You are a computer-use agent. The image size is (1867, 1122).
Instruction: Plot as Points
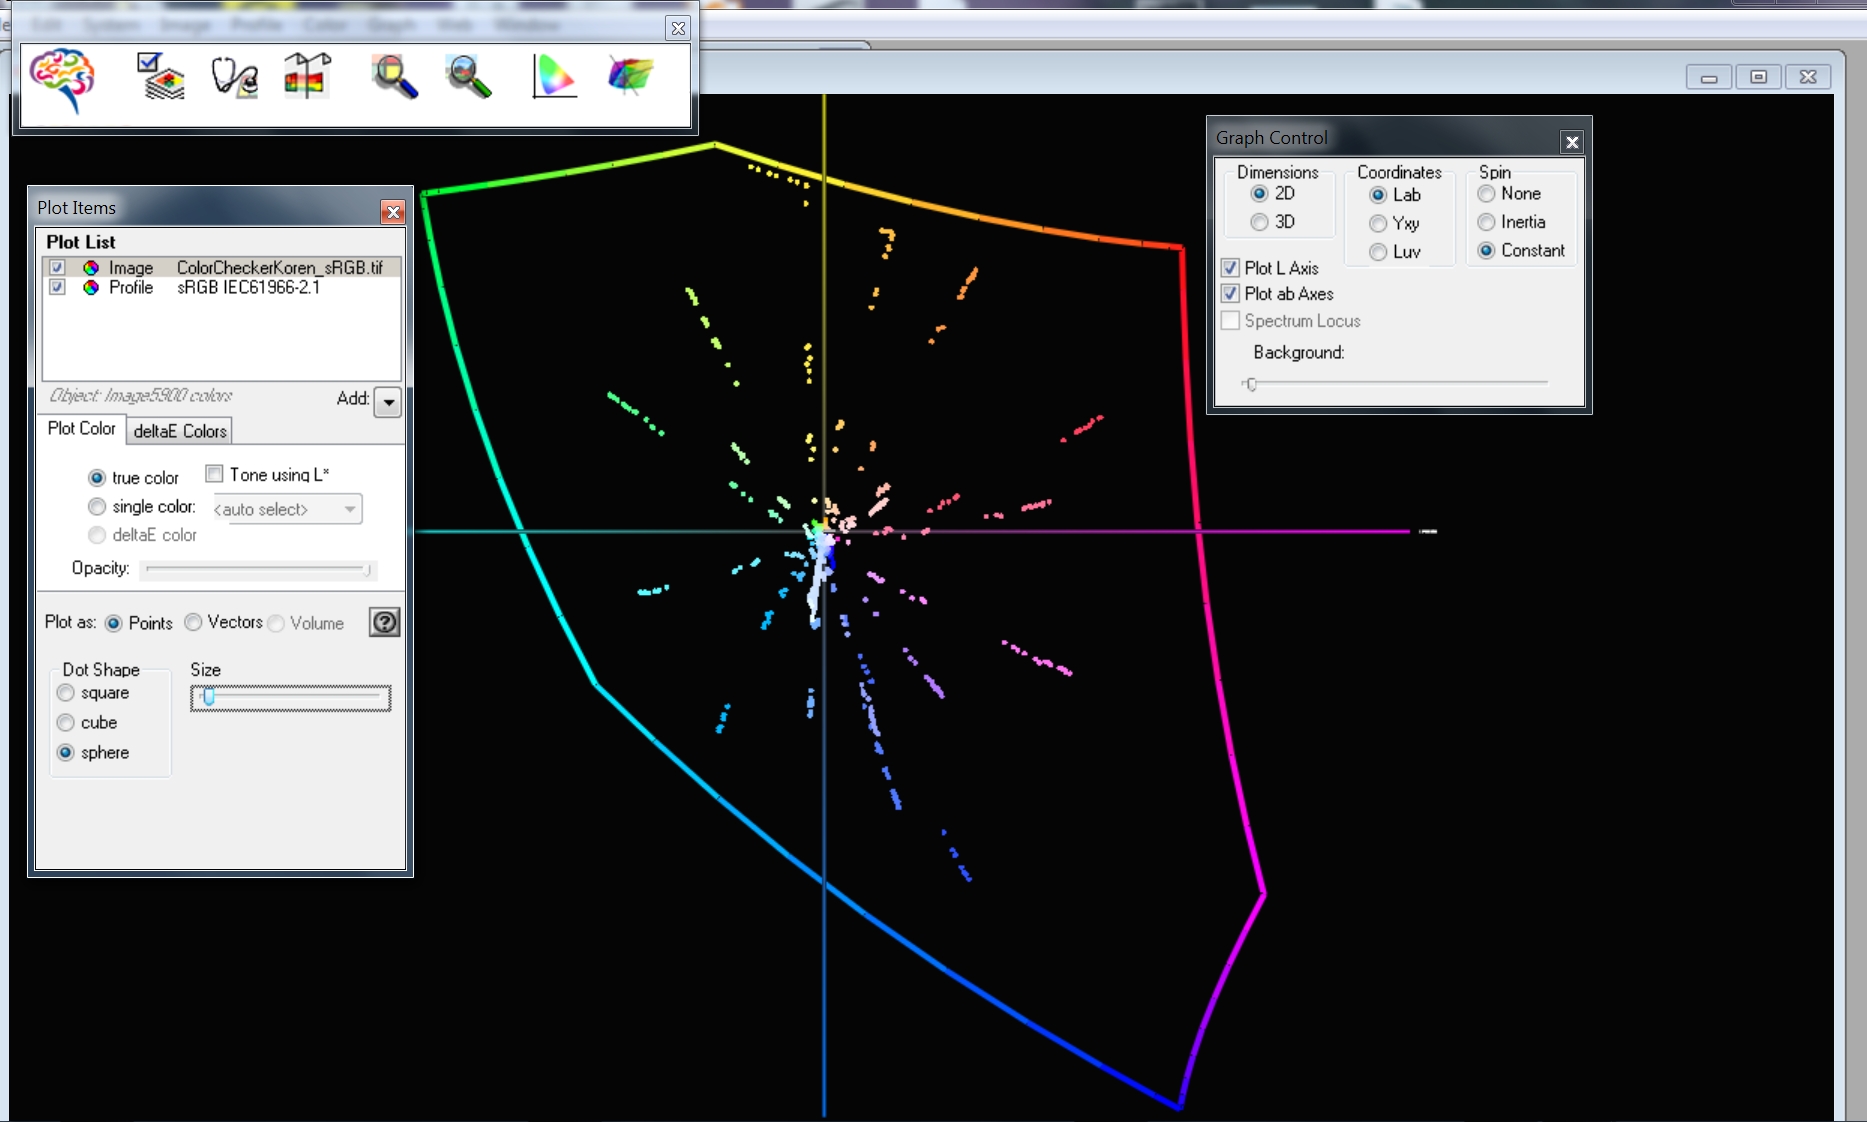tap(114, 623)
